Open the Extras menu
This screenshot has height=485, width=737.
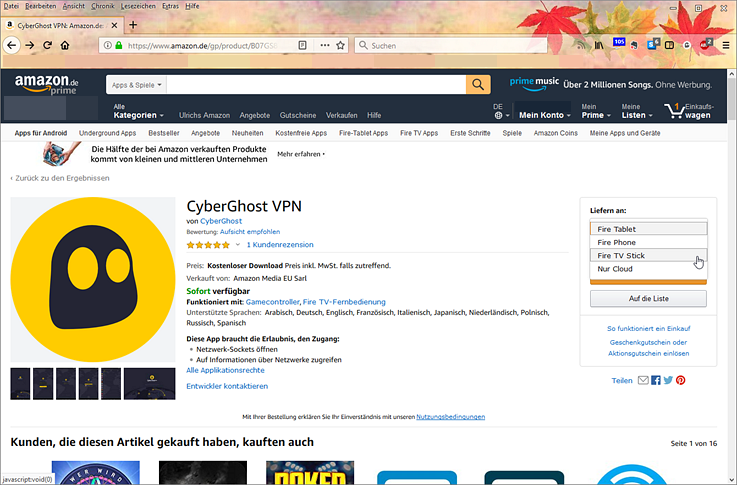click(170, 6)
